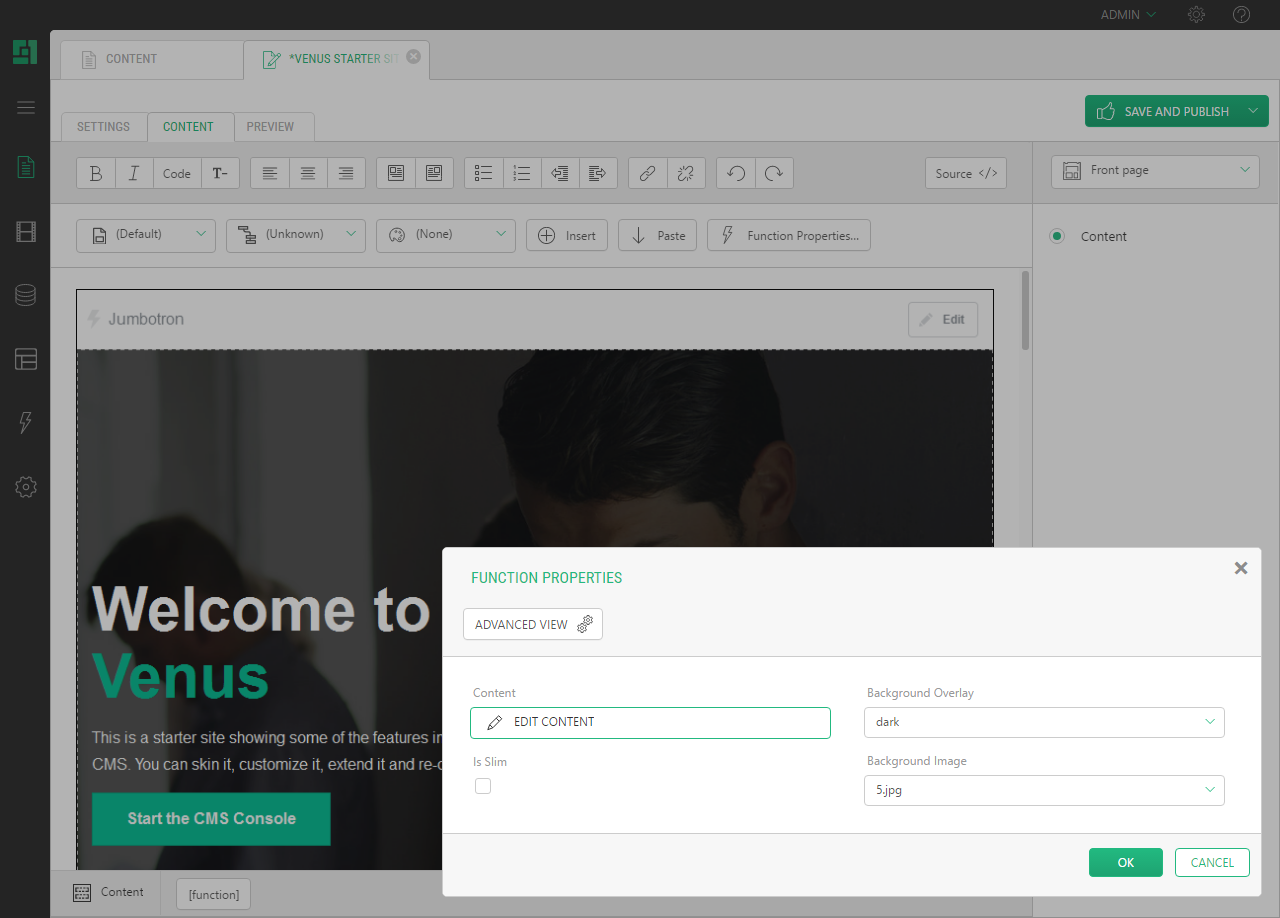
Task: Undo the last edit
Action: [736, 173]
